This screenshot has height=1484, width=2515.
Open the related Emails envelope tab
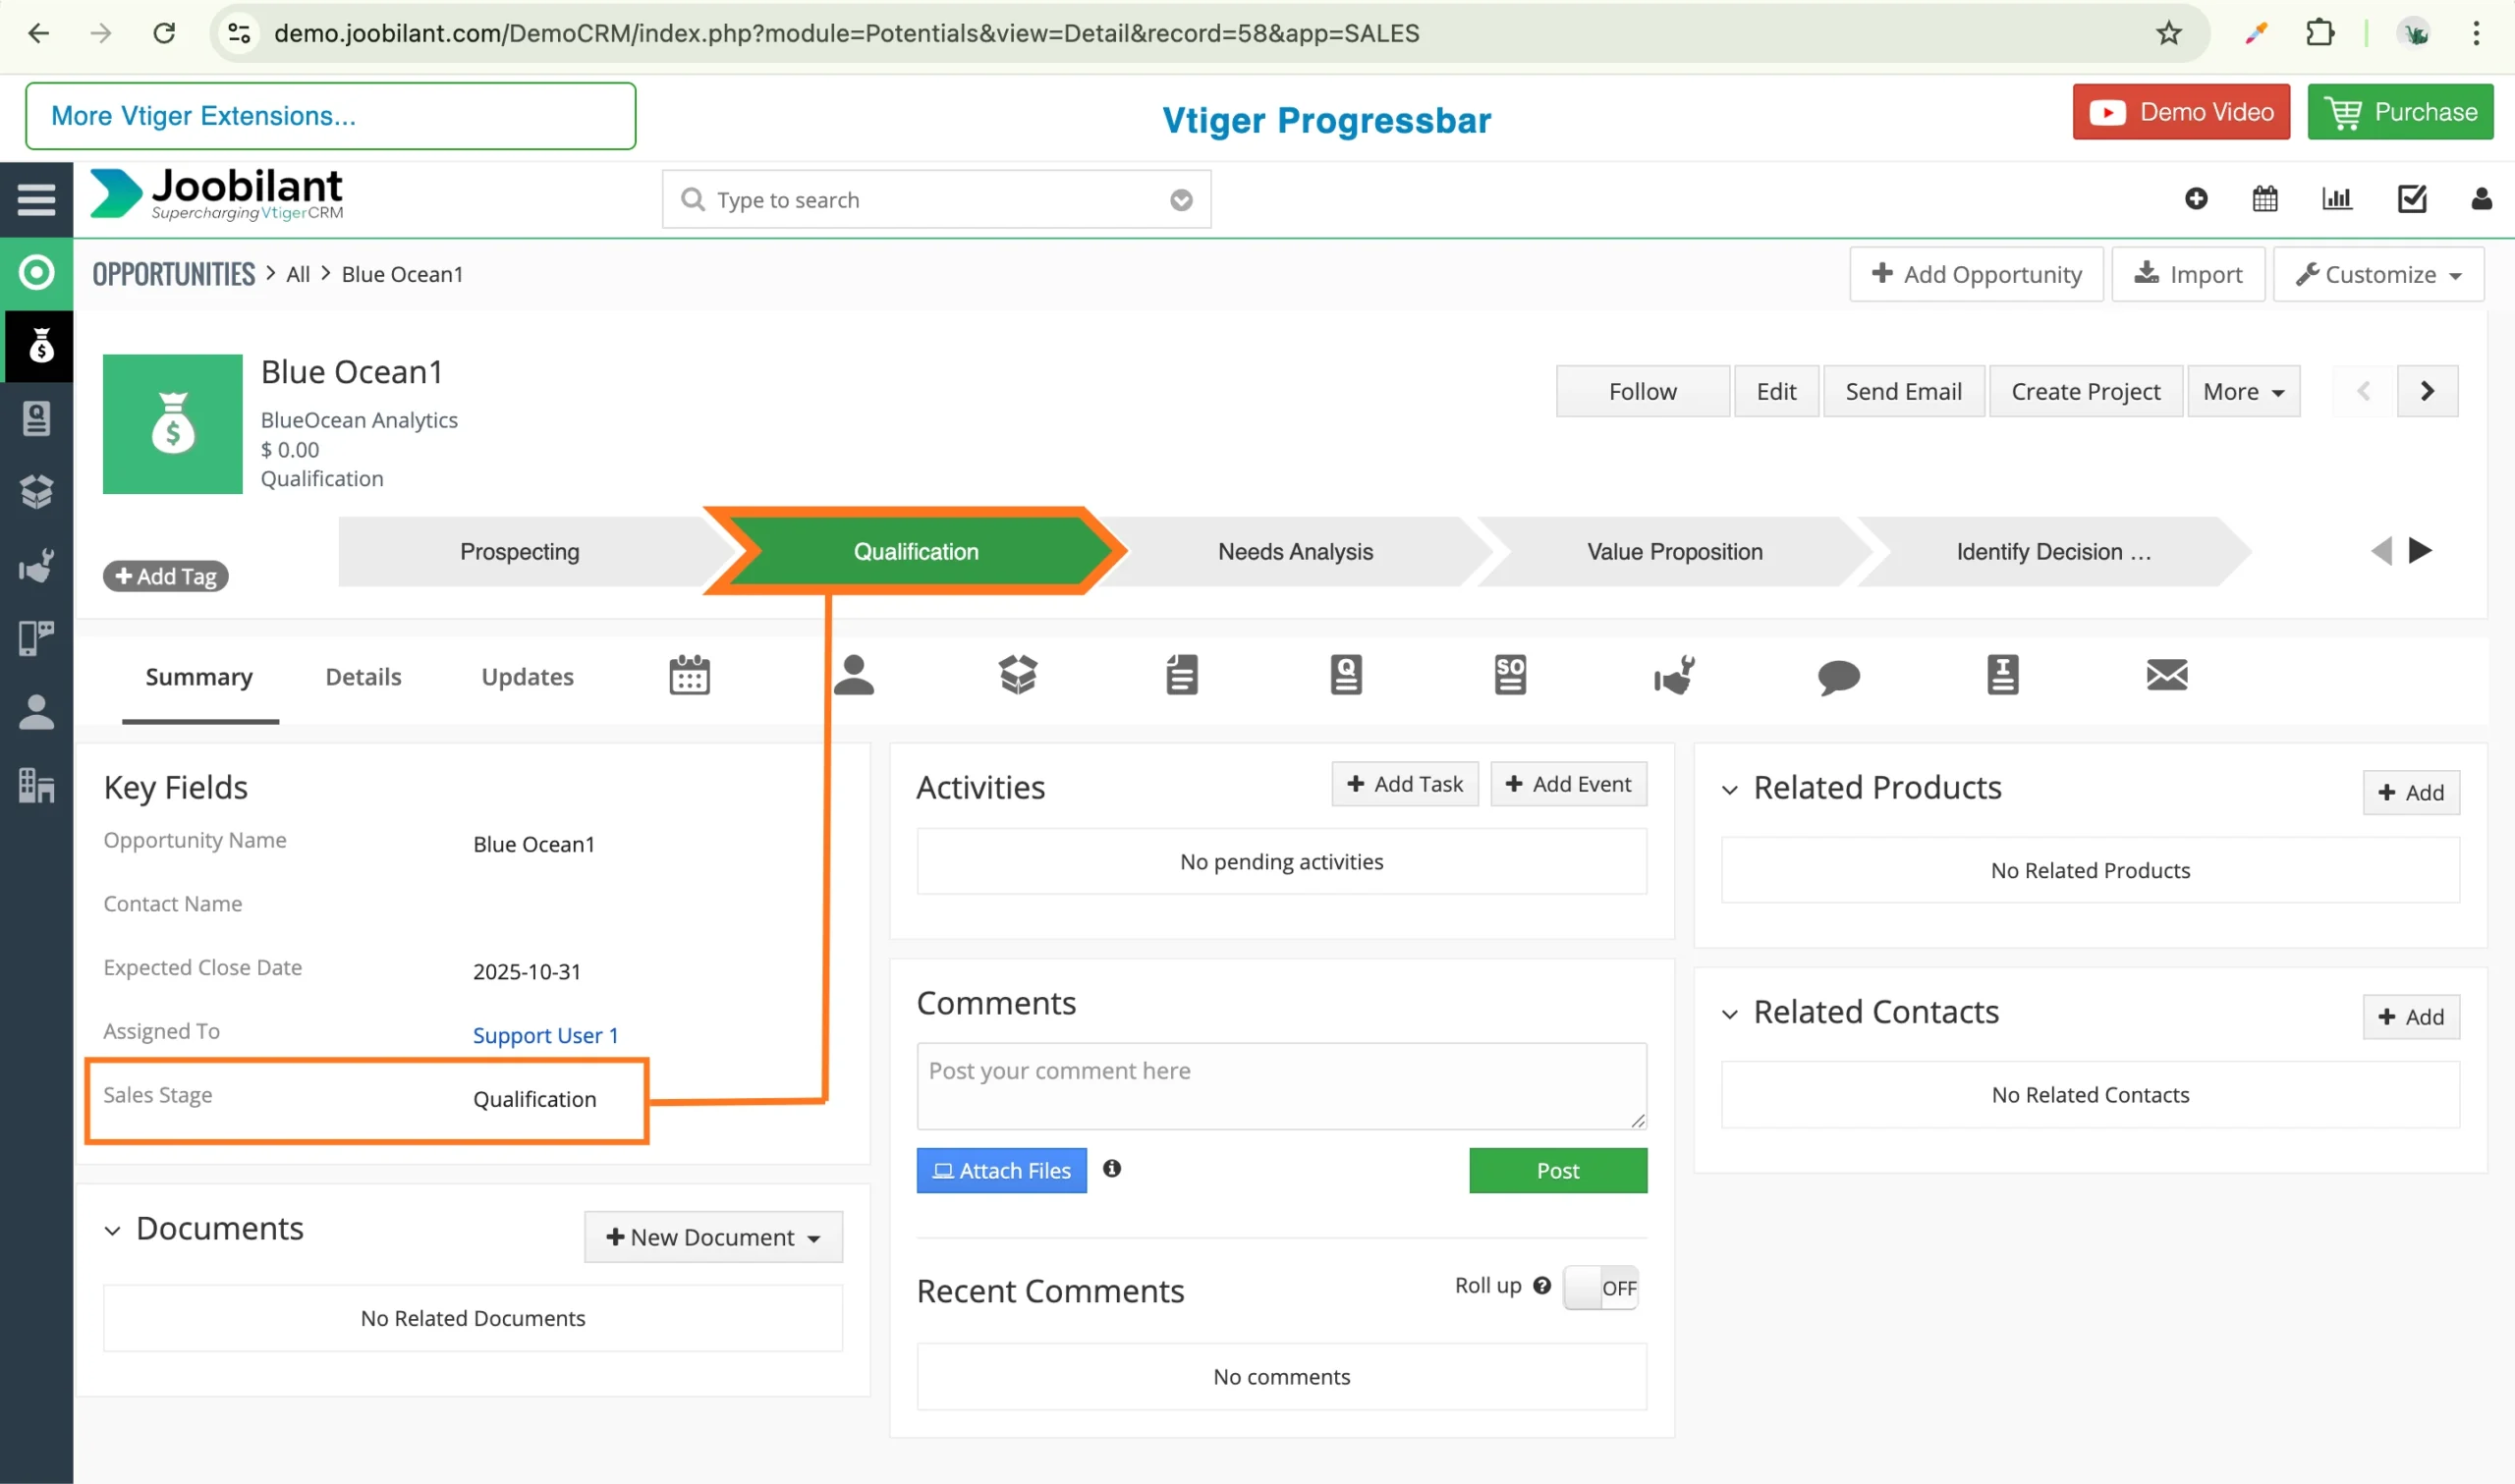coord(2166,676)
